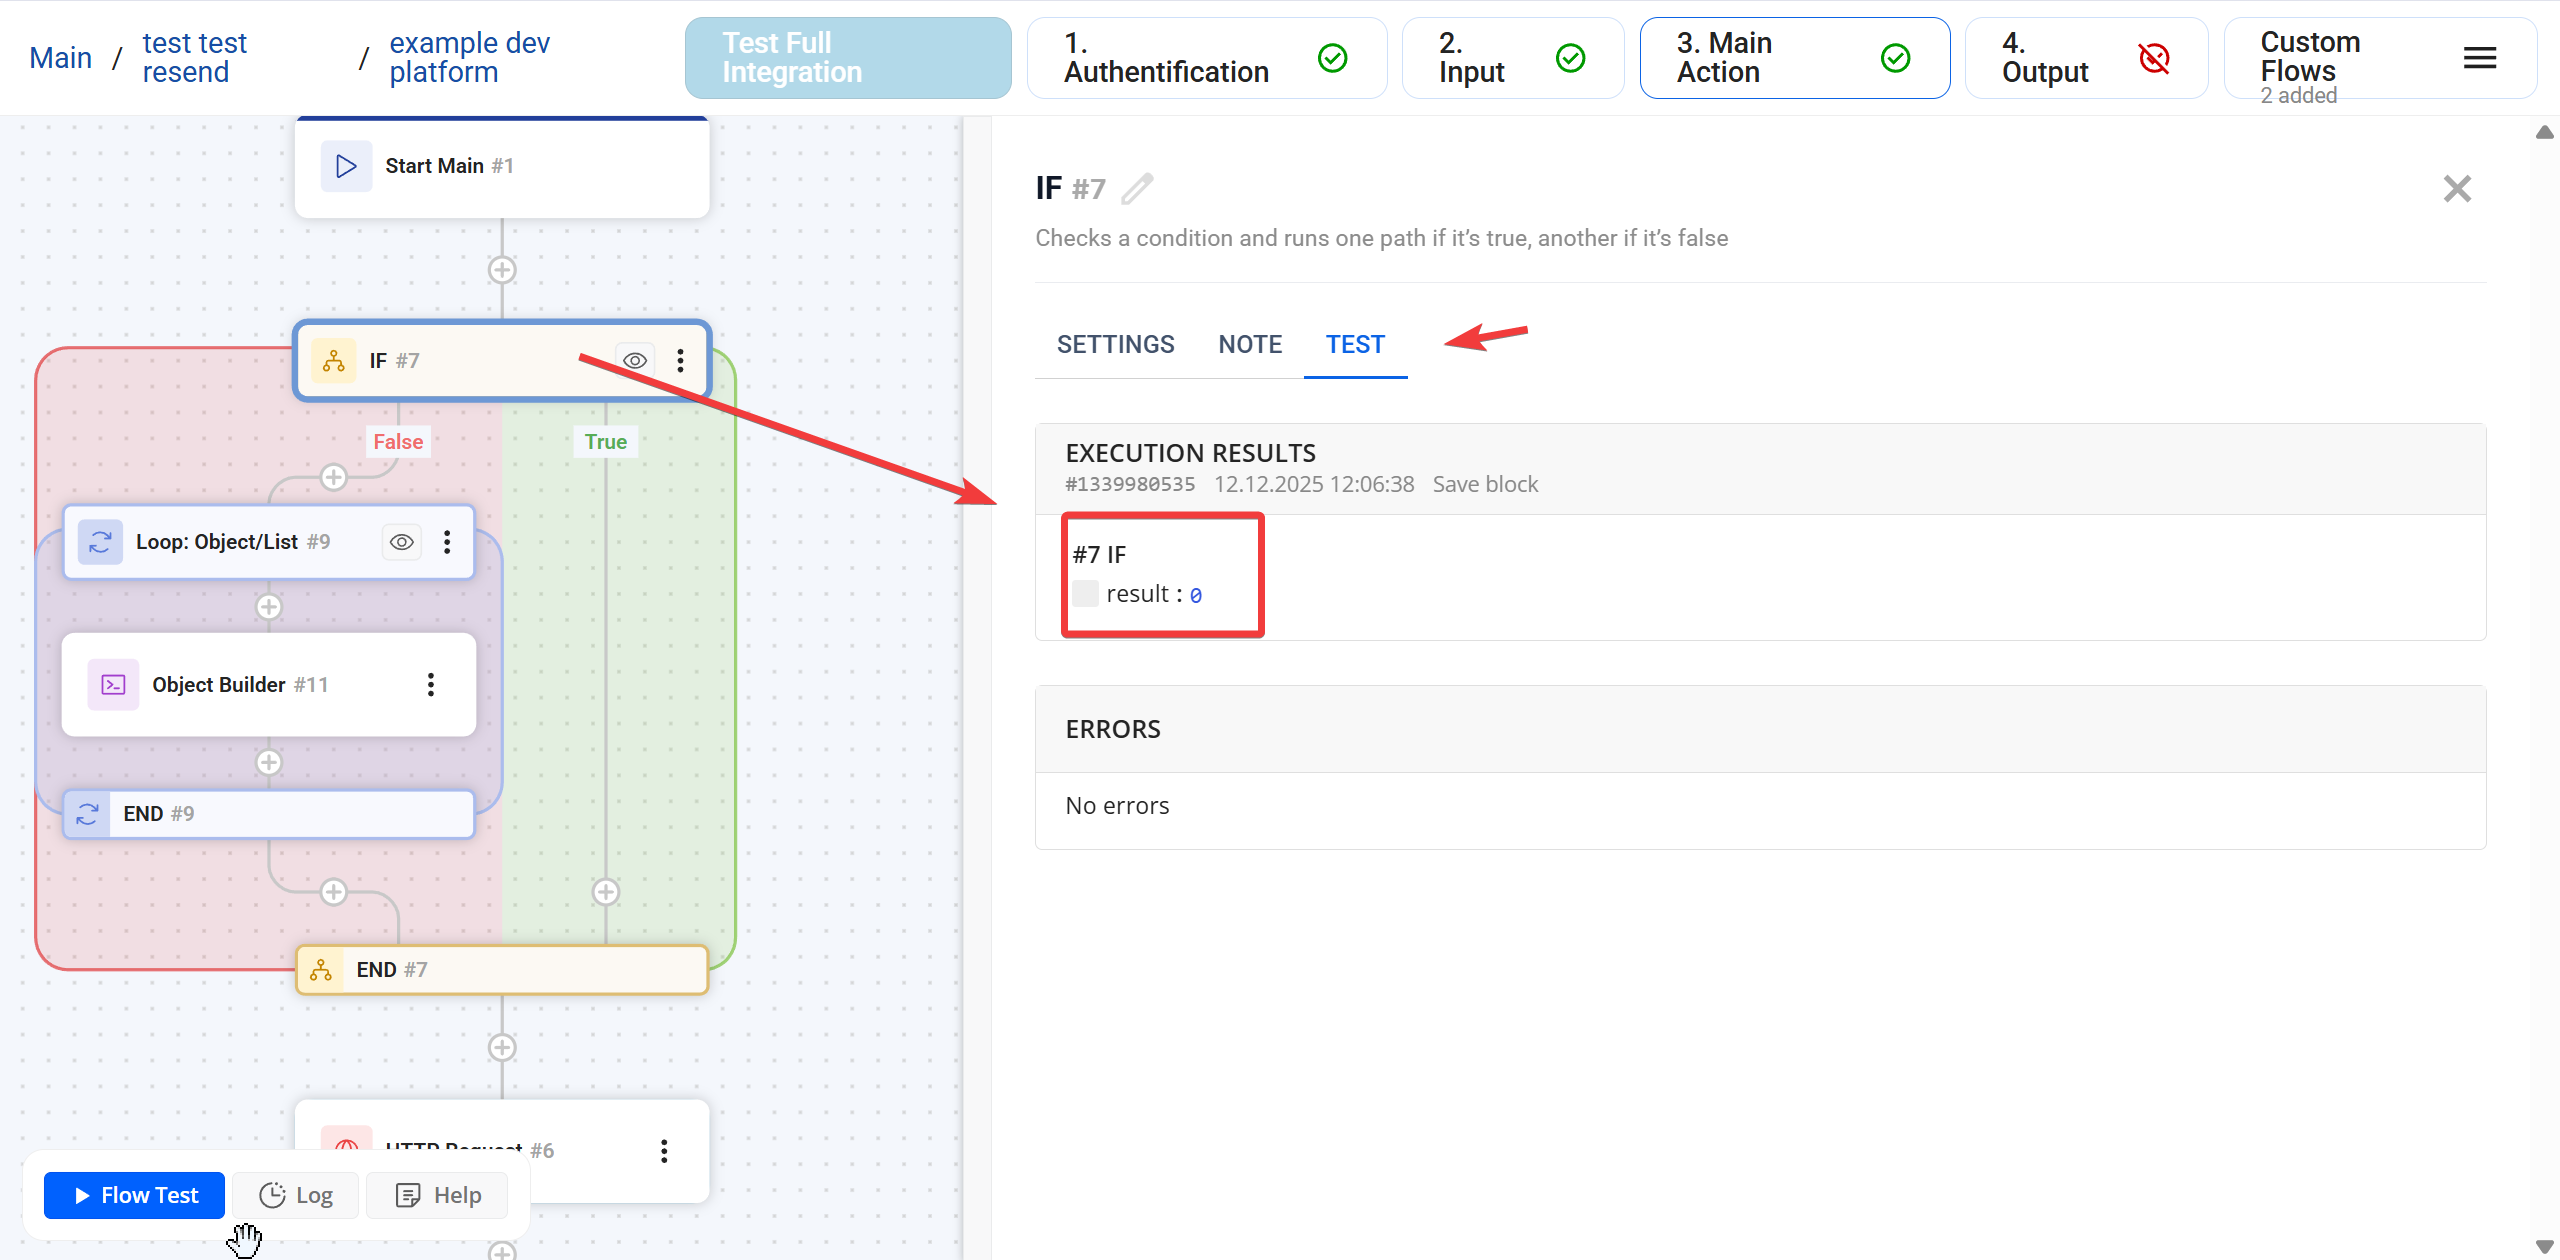2560x1260 pixels.
Task: Click the END #7 branch icon
Action: (x=321, y=970)
